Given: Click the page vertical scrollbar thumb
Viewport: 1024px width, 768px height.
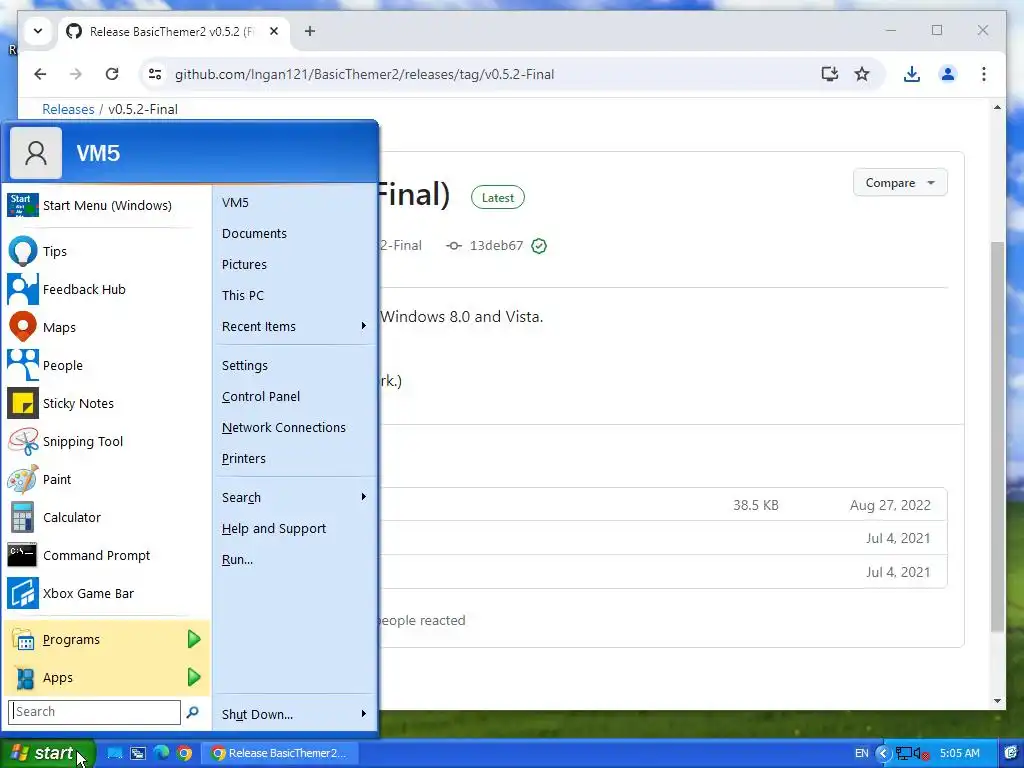Looking at the screenshot, I should 997,437.
